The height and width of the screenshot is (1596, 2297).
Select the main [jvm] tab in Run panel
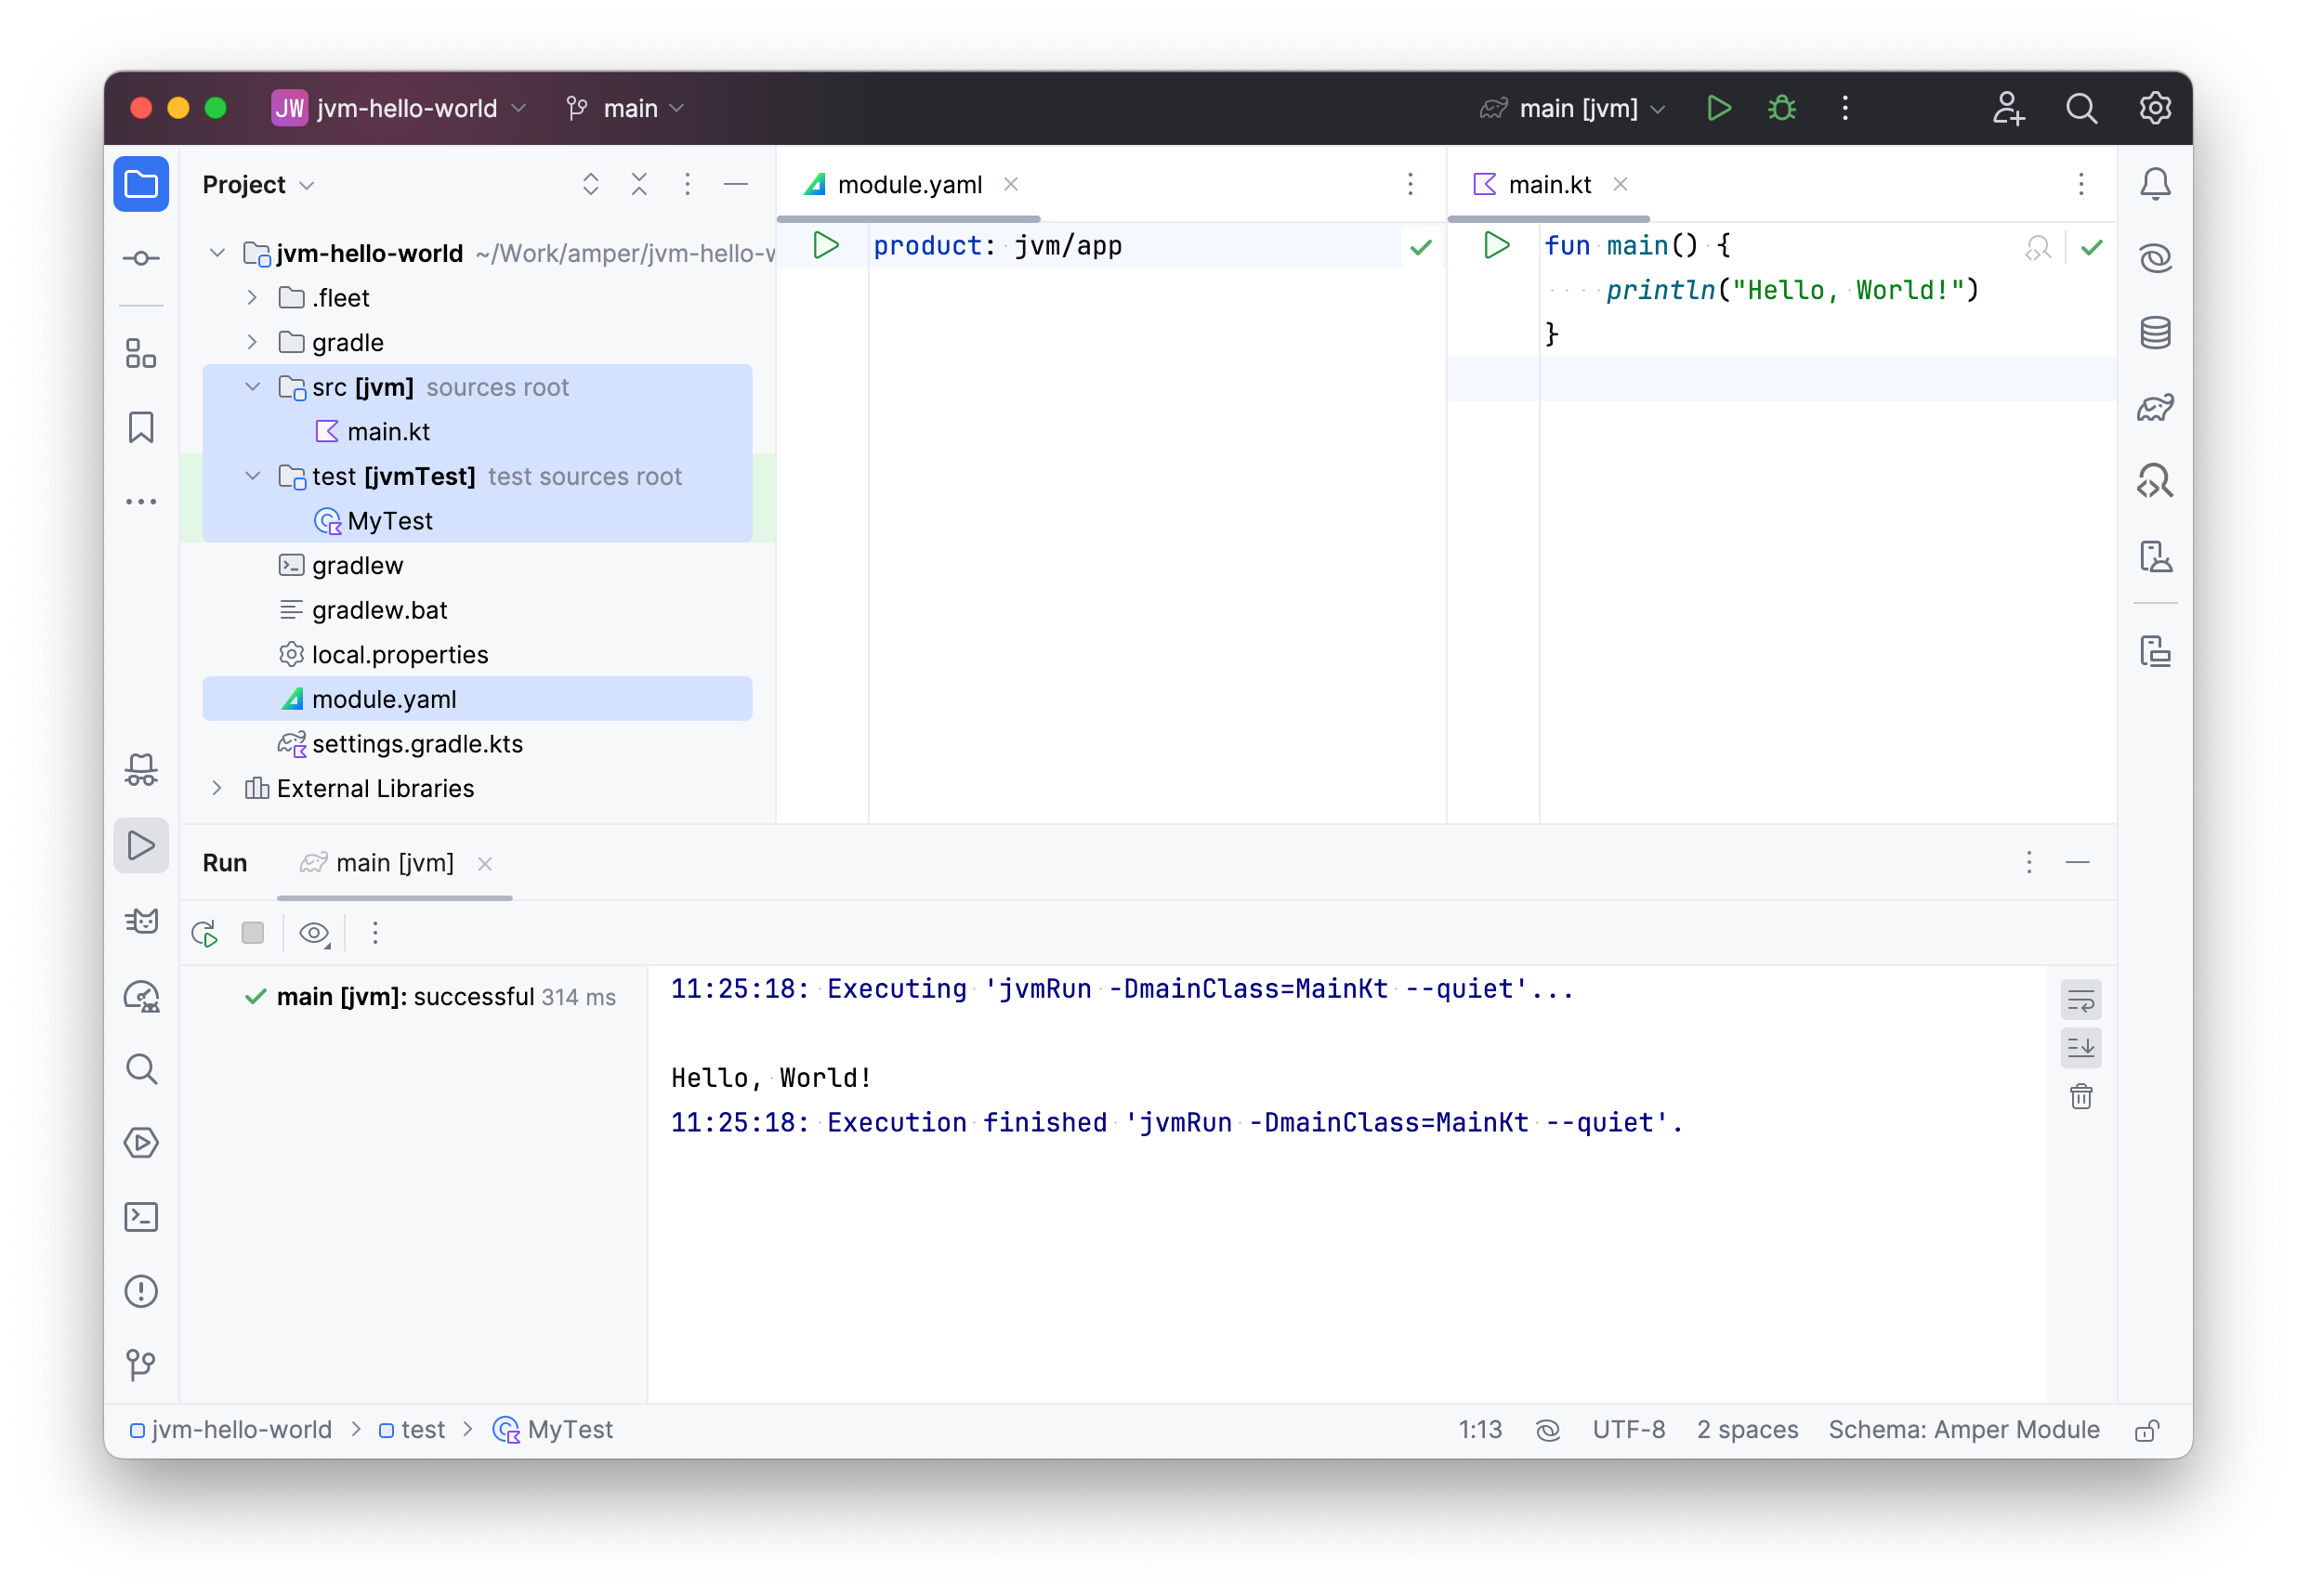point(394,863)
